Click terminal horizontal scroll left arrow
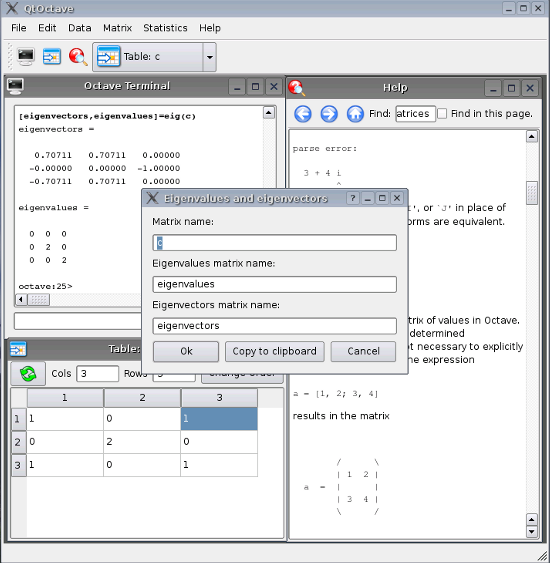The height and width of the screenshot is (563, 550). pos(21,299)
